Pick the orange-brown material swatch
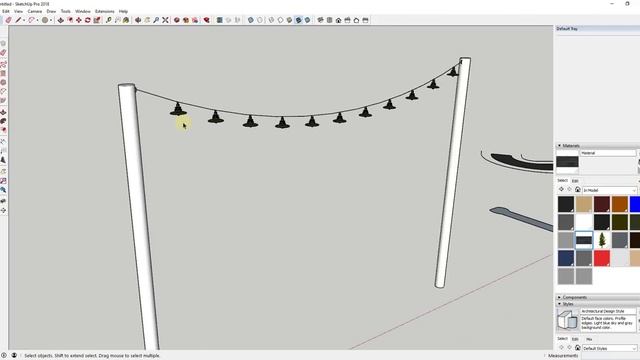 pos(620,204)
